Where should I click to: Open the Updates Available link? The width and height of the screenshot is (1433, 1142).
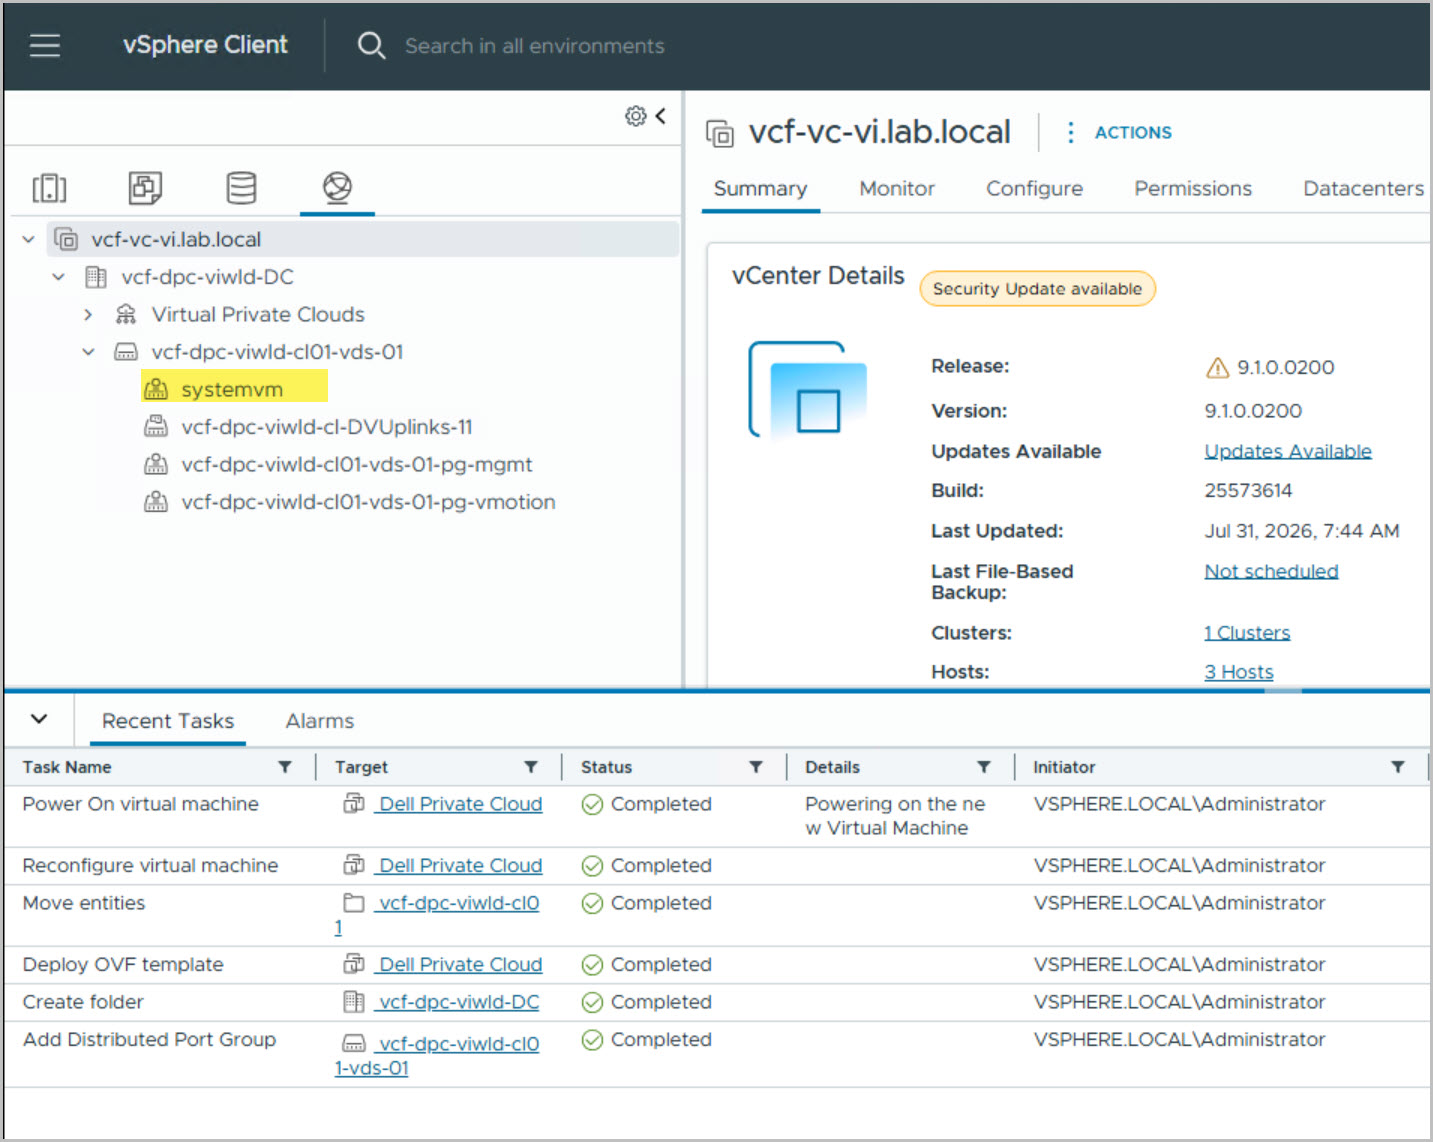[x=1288, y=452]
